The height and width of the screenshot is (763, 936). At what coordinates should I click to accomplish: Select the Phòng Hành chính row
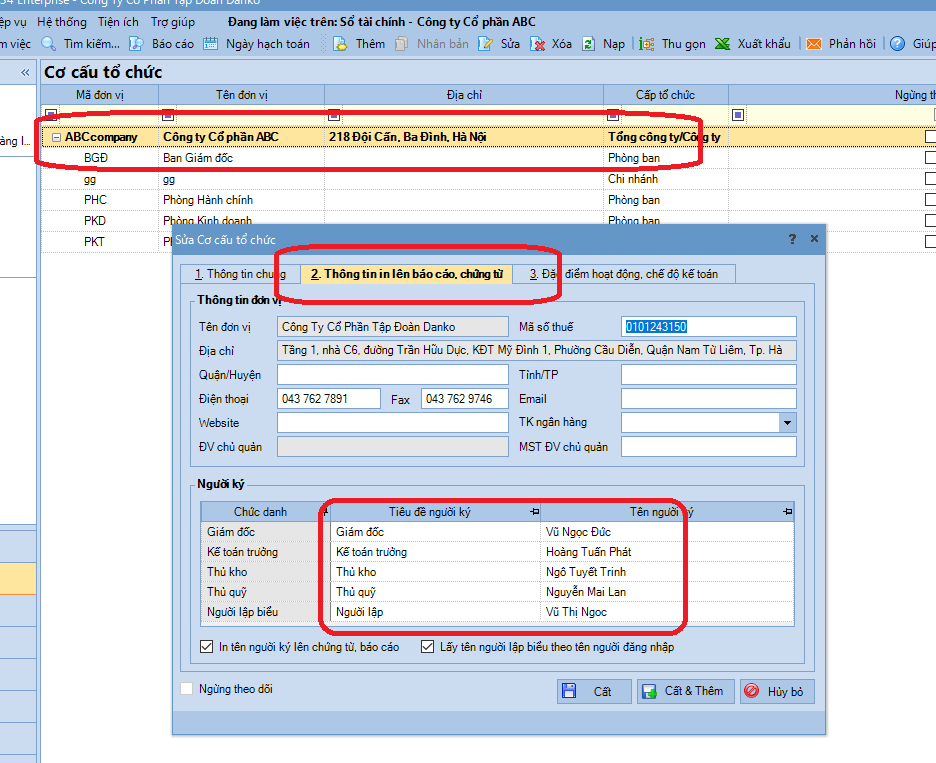click(x=488, y=199)
